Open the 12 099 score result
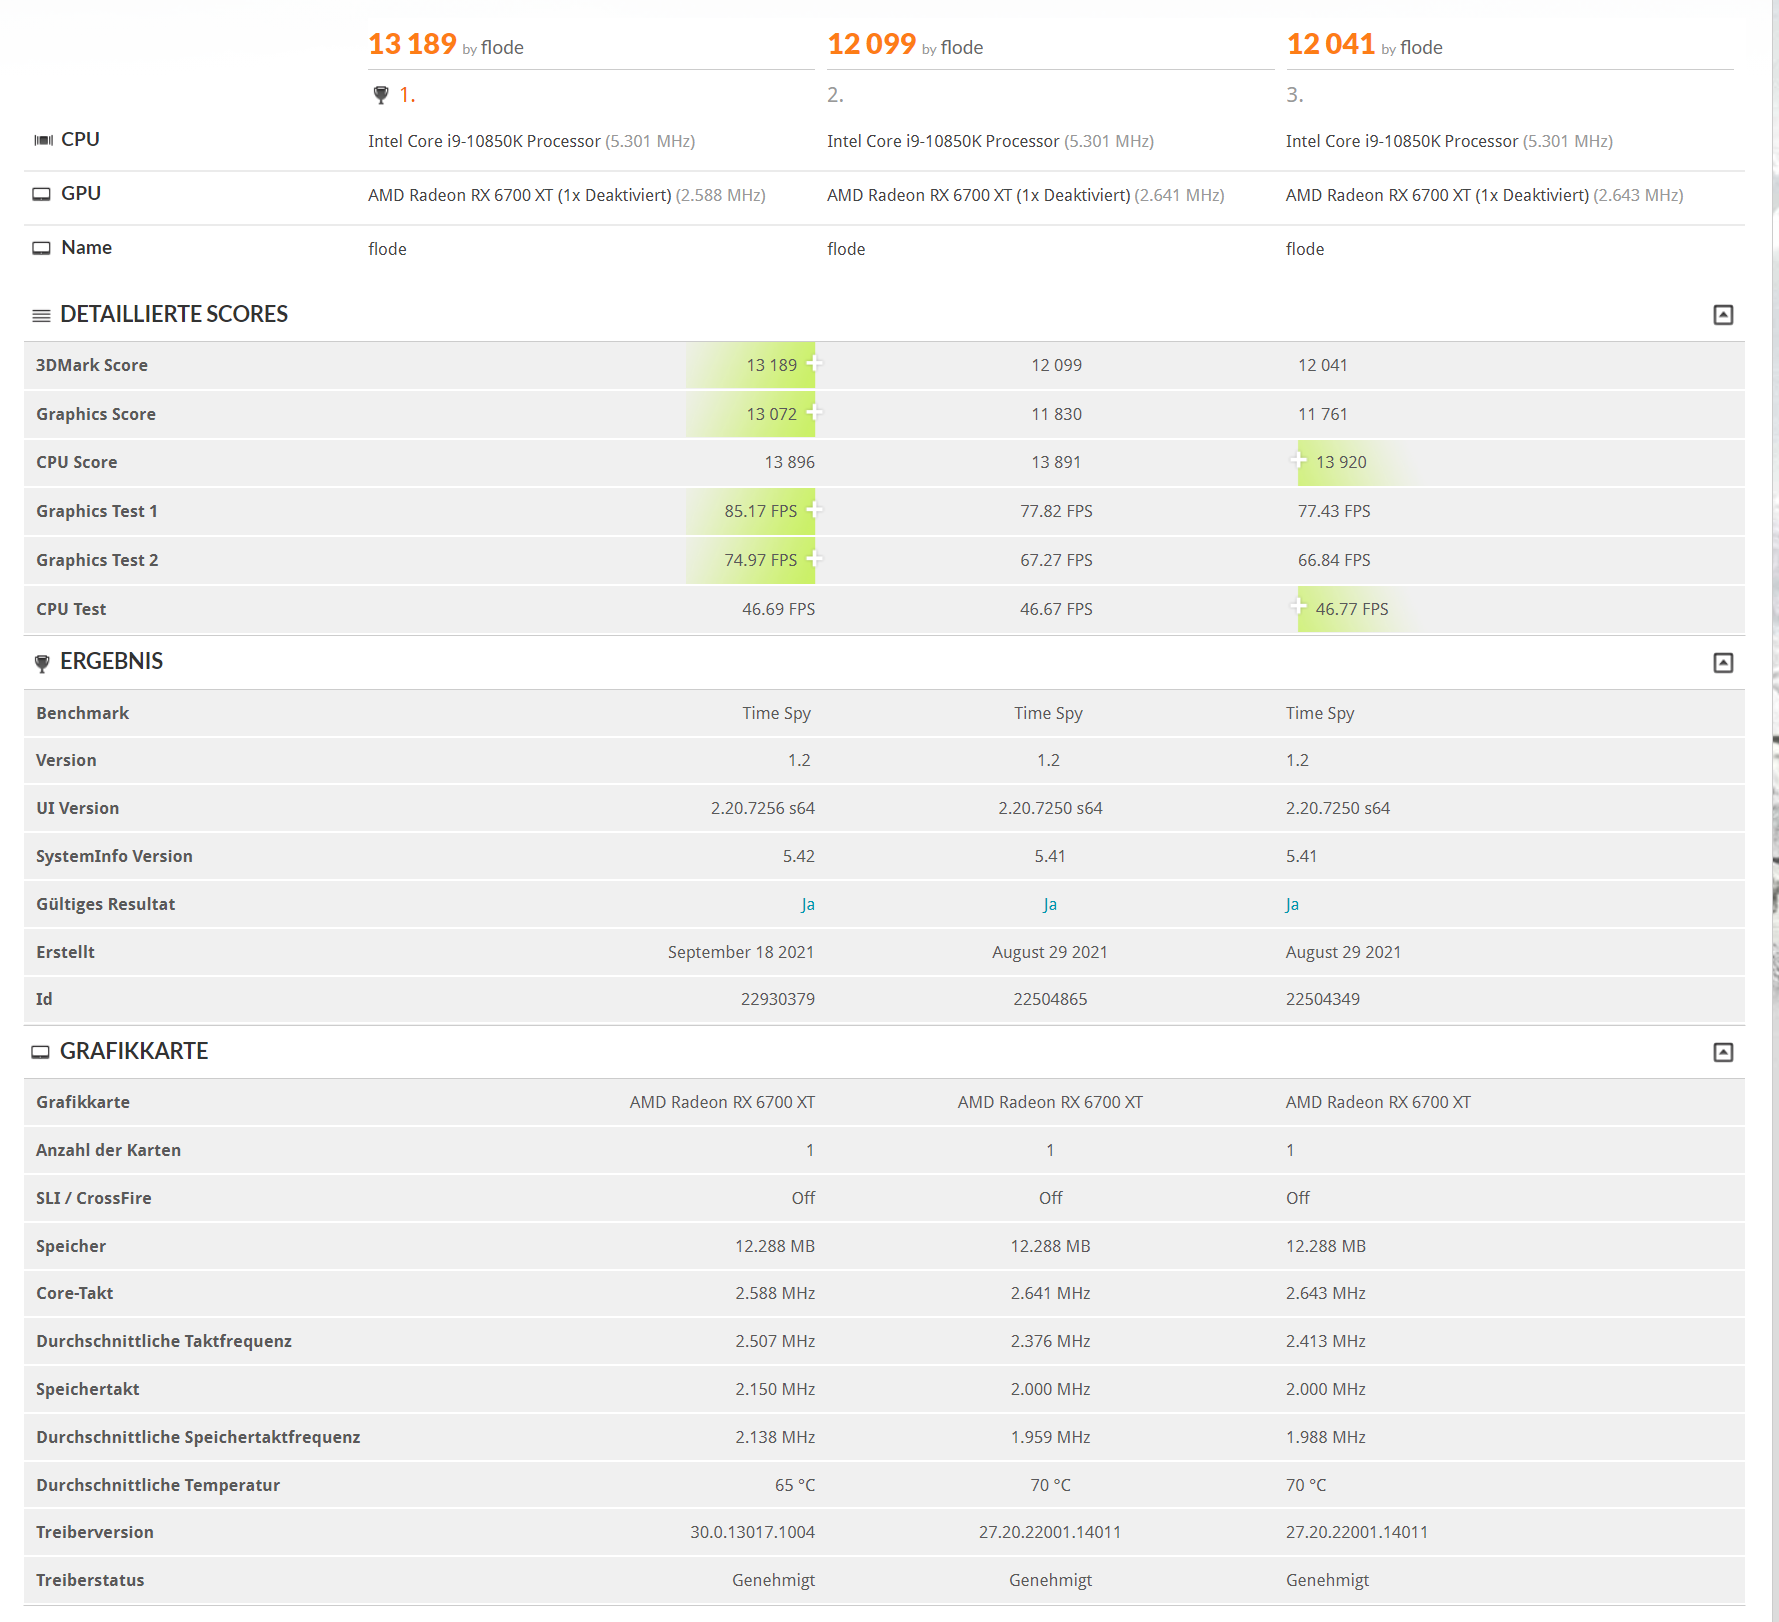Image resolution: width=1779 pixels, height=1622 pixels. [x=871, y=44]
